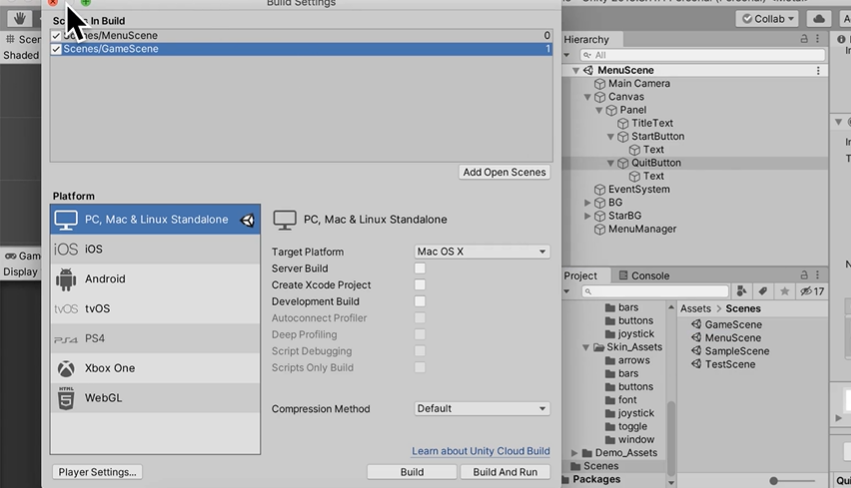The height and width of the screenshot is (488, 851).
Task: Click the Build button
Action: [412, 472]
